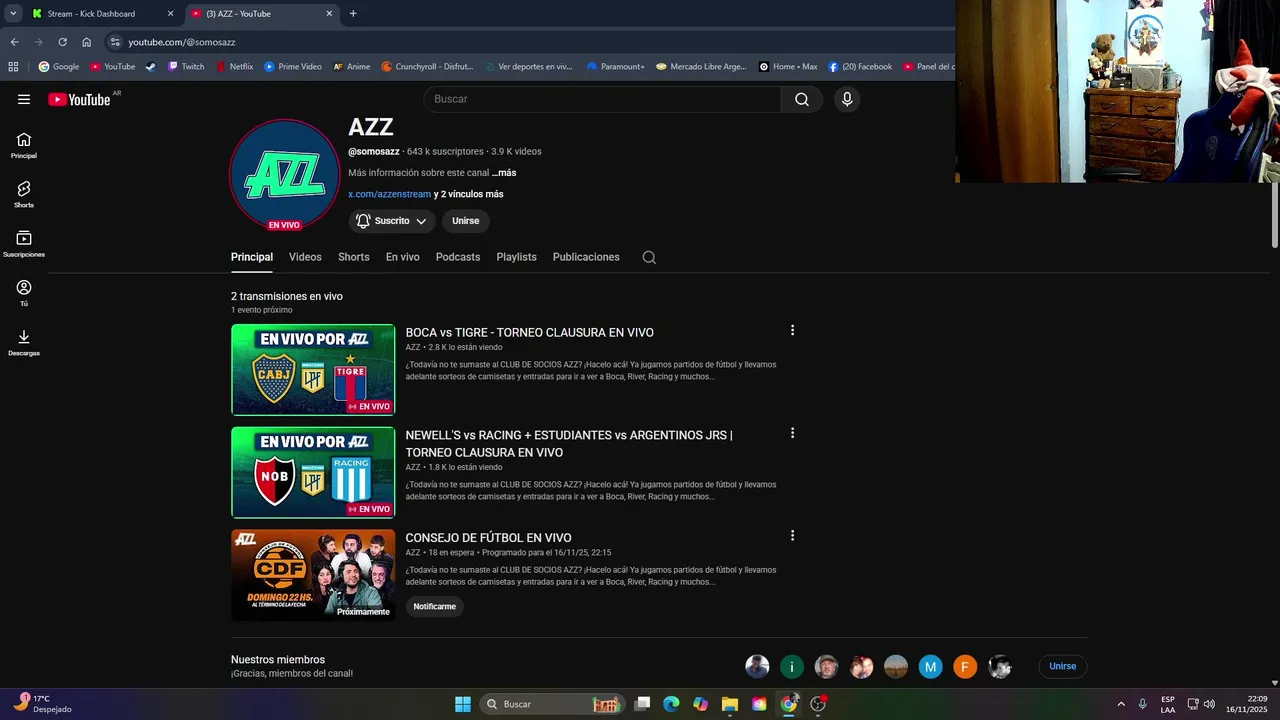1280x720 pixels.
Task: Expand channel info with …más
Action: (504, 173)
